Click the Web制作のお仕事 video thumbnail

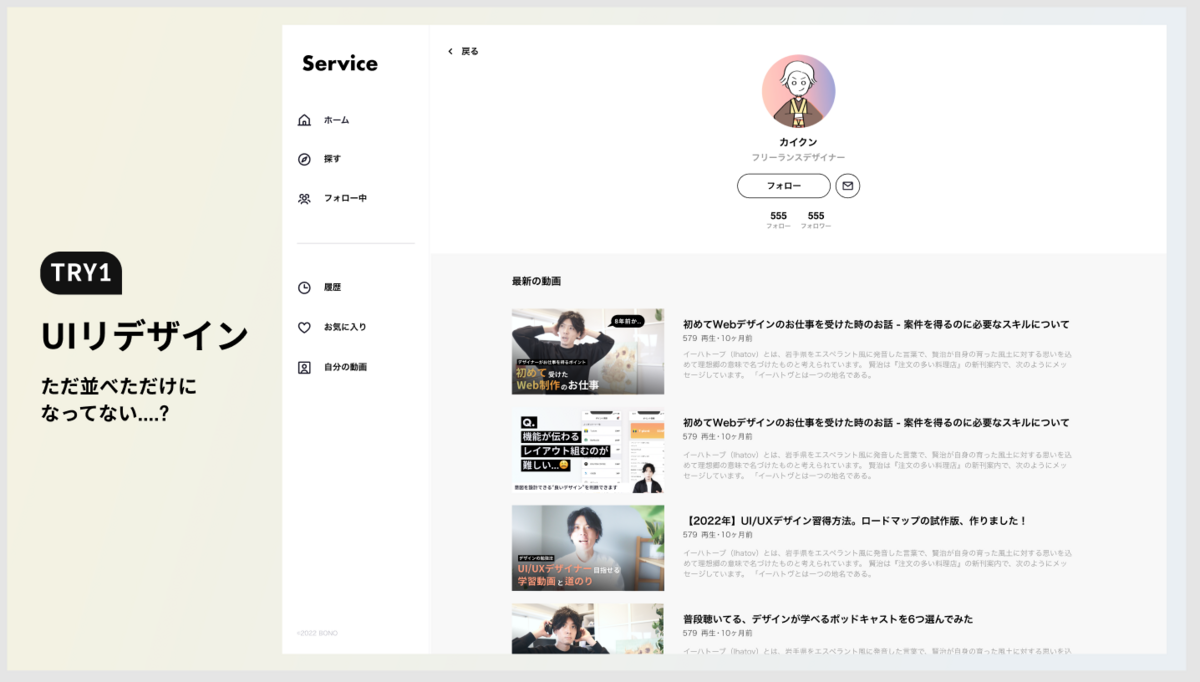588,351
